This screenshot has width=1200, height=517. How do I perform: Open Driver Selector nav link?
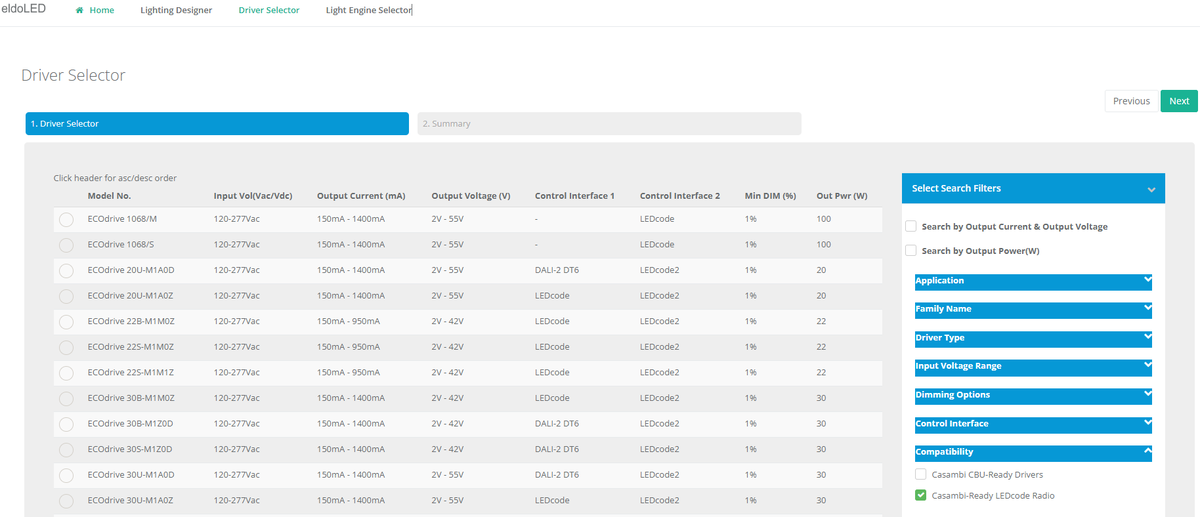[x=269, y=10]
